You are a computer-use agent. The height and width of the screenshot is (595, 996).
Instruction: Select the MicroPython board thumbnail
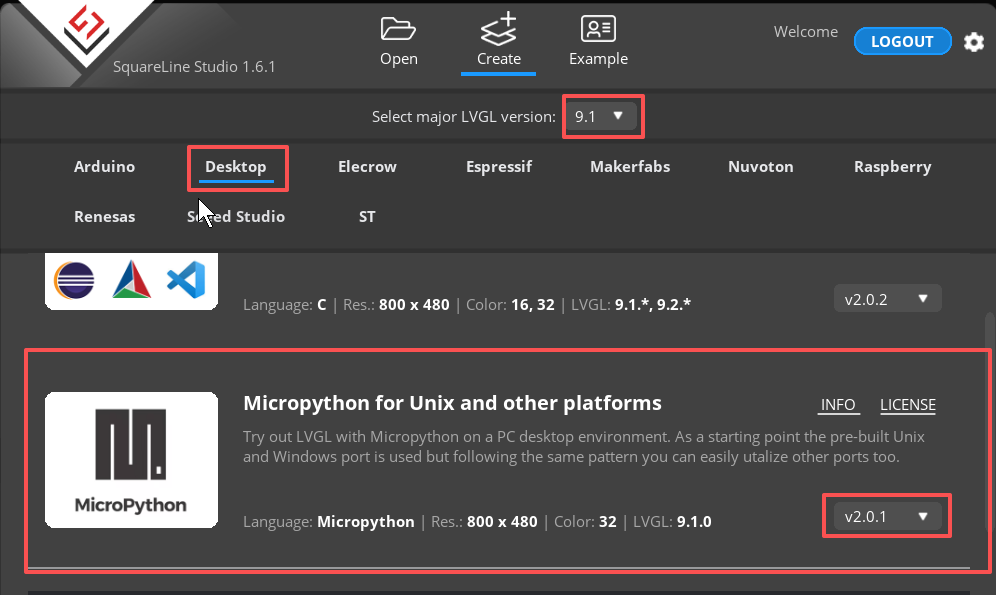[131, 460]
